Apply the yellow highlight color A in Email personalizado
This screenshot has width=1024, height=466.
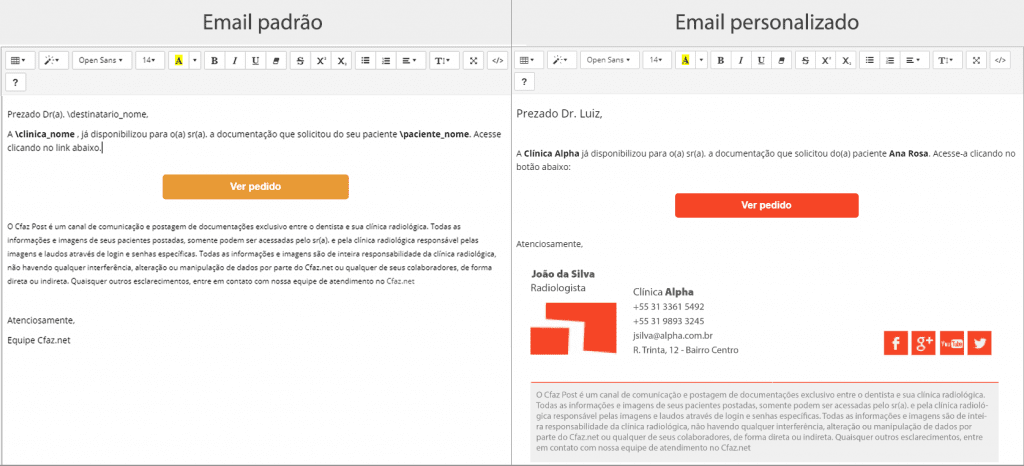click(686, 60)
